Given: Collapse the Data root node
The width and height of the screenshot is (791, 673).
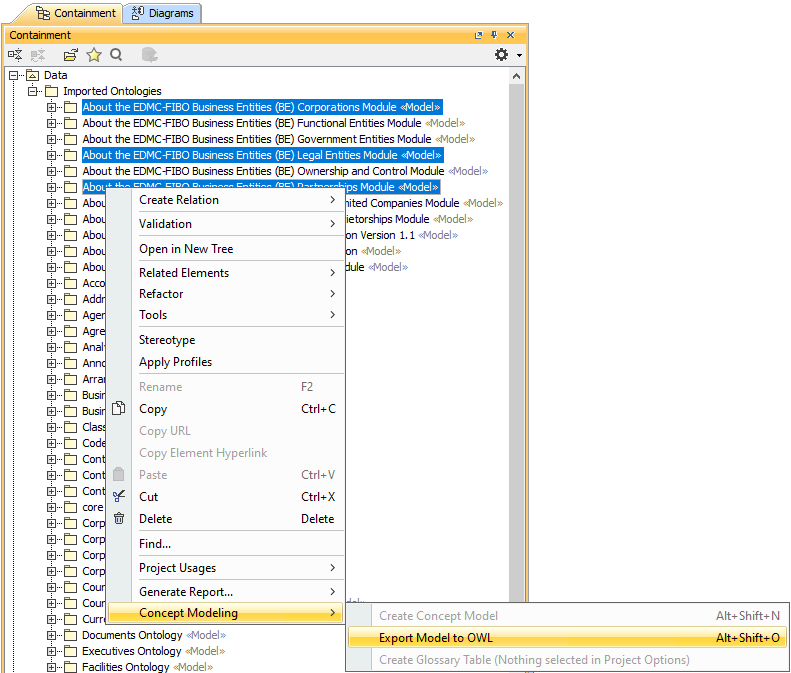Looking at the screenshot, I should click(x=14, y=75).
